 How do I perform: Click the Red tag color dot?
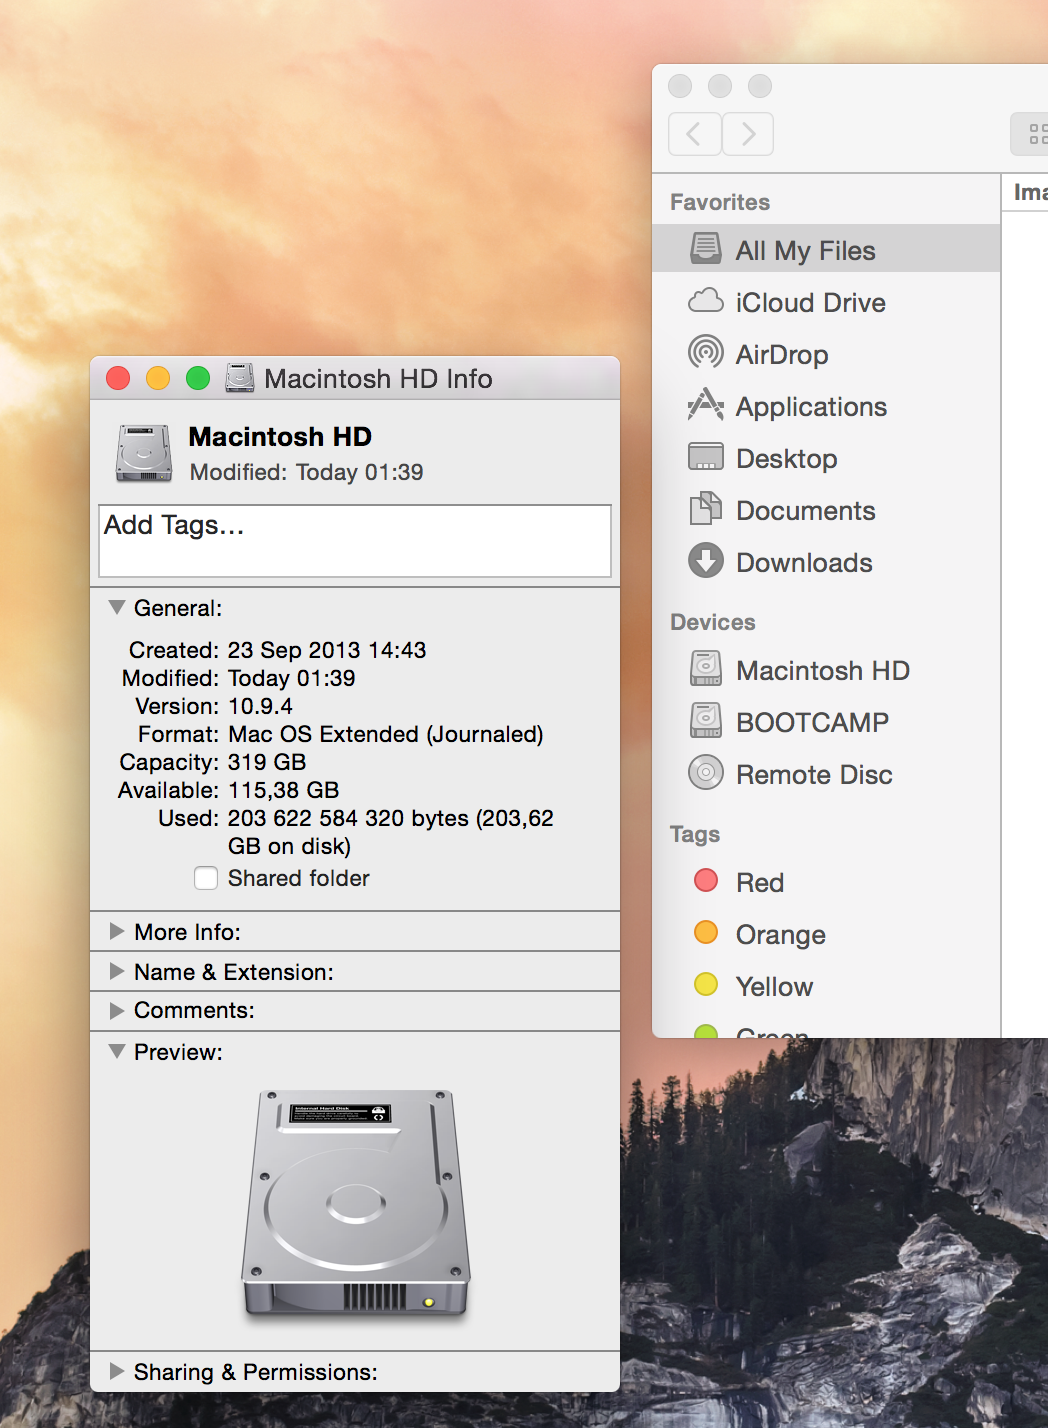(706, 880)
